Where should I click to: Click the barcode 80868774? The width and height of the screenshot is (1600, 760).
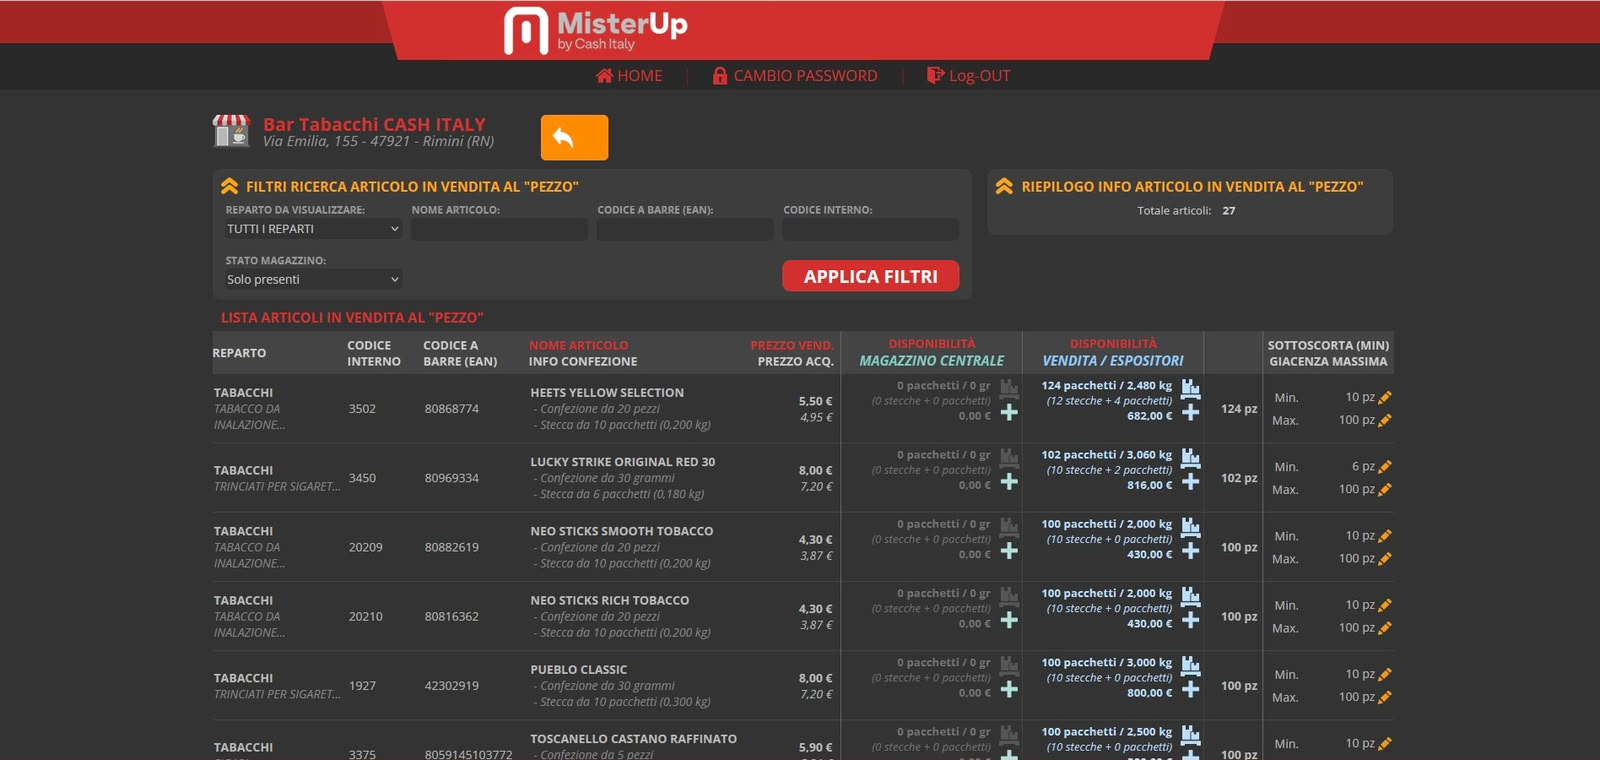pyautogui.click(x=452, y=409)
